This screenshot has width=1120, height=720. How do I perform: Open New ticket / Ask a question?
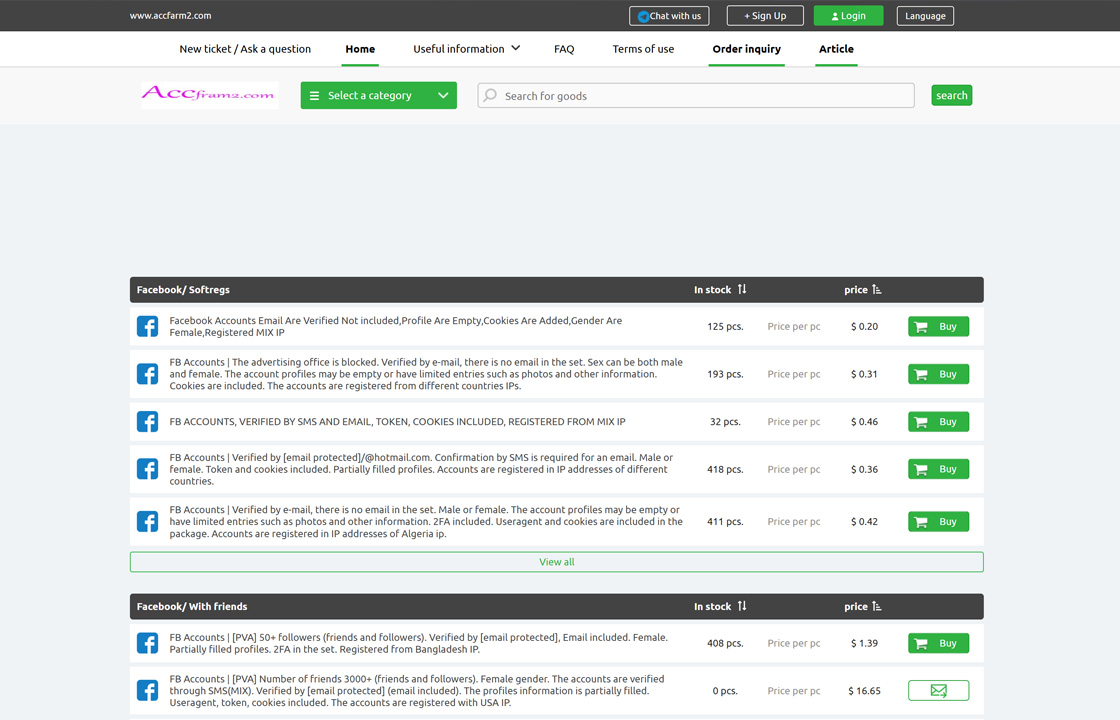(x=245, y=49)
